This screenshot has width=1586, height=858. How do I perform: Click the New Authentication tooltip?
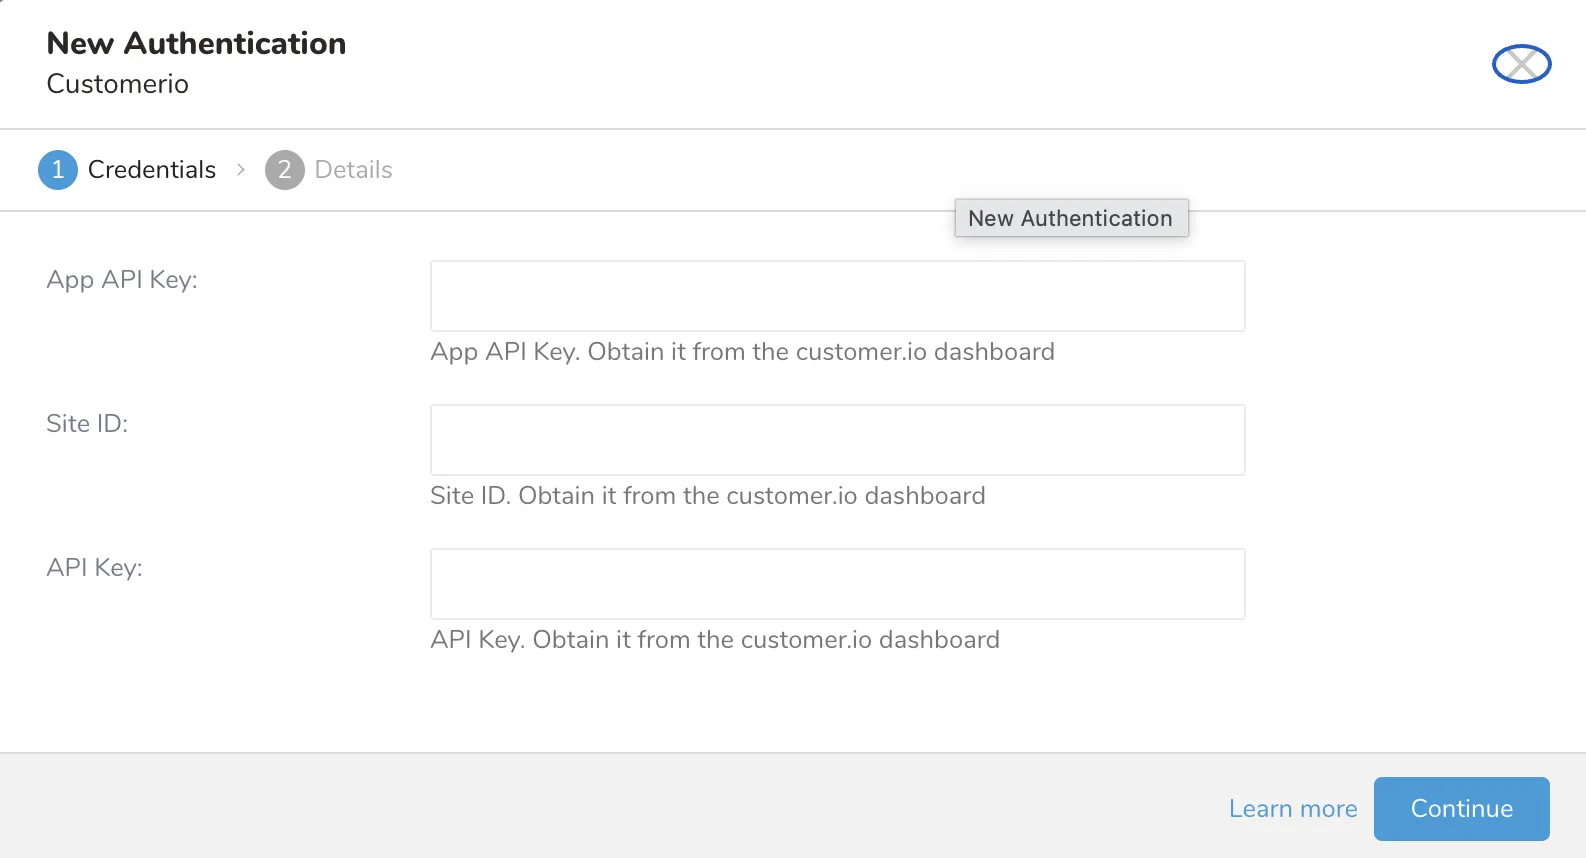[x=1071, y=218]
